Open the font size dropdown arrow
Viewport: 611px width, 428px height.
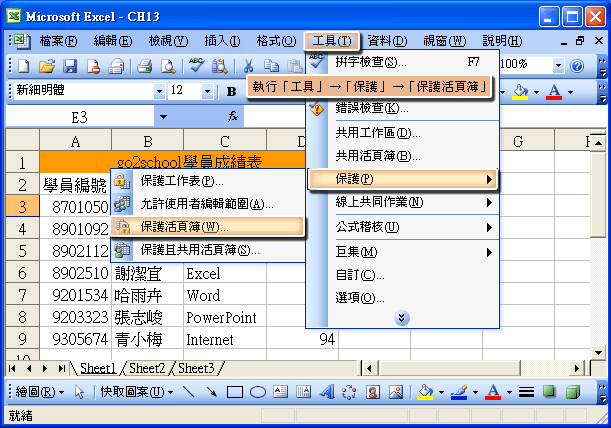(207, 92)
